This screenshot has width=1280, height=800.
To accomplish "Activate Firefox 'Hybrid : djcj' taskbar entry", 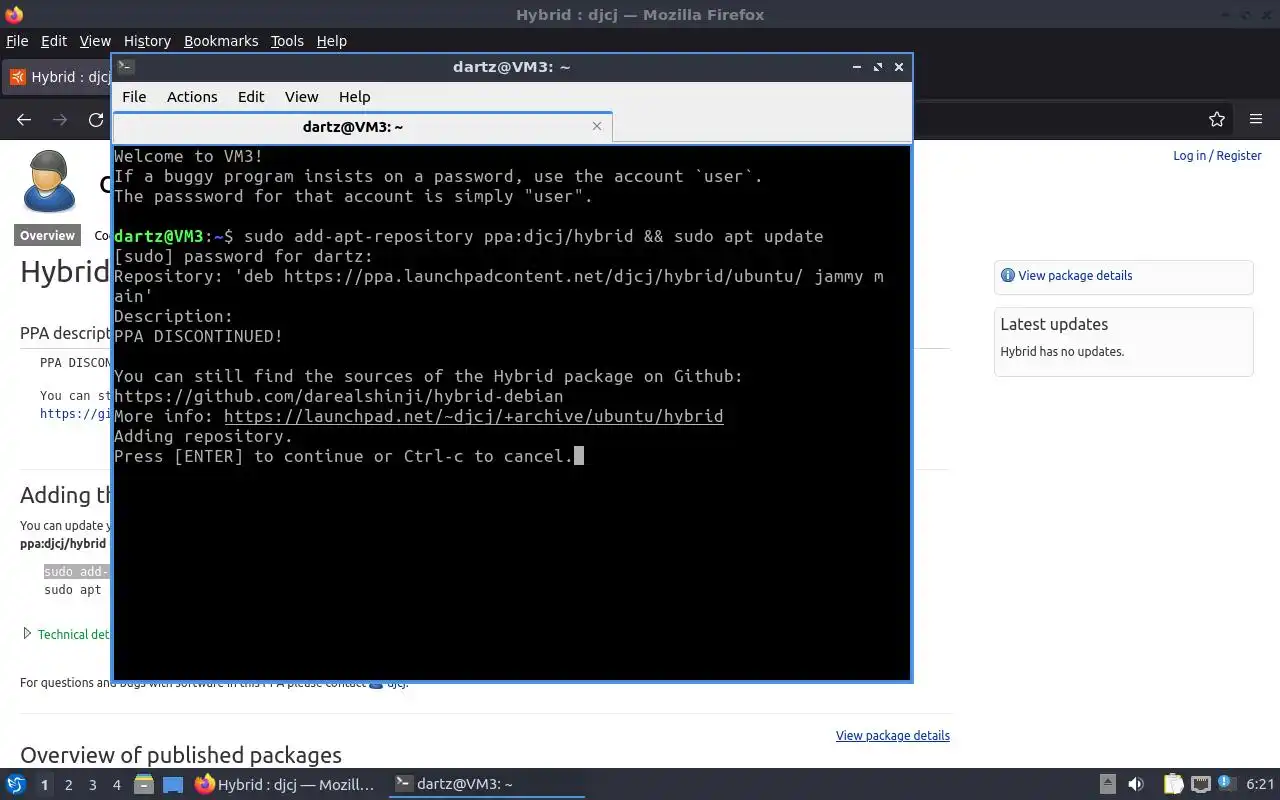I will point(286,785).
